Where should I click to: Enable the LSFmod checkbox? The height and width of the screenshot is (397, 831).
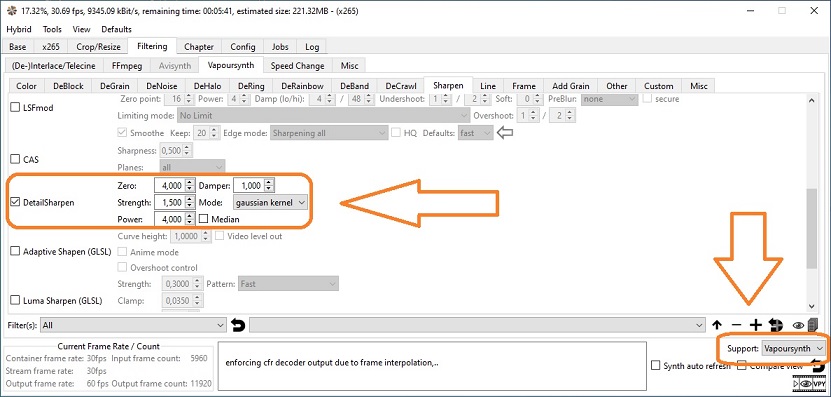(x=15, y=108)
